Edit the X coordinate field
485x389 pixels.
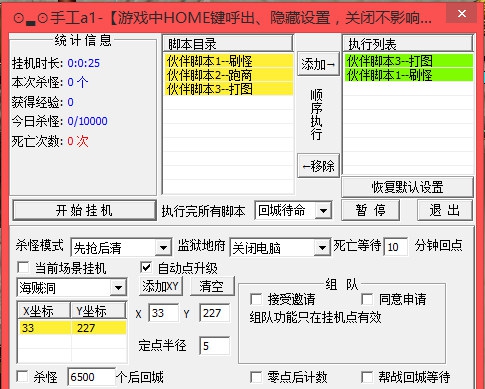tap(164, 313)
